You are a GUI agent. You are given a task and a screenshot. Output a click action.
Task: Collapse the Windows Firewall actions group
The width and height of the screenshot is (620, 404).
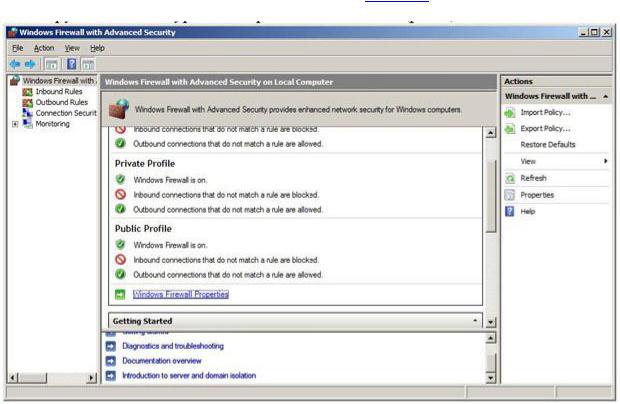[x=605, y=96]
